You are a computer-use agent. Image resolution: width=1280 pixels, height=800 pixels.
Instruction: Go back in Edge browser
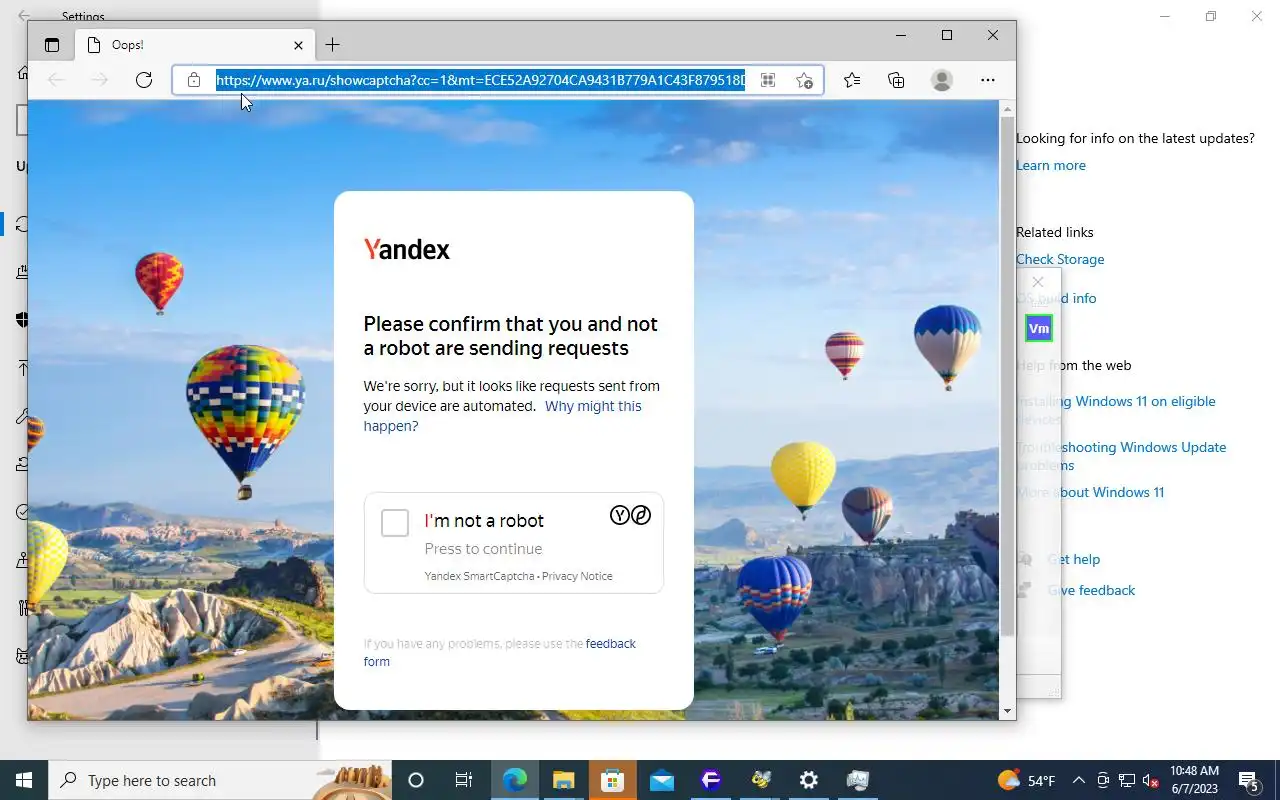click(x=56, y=80)
